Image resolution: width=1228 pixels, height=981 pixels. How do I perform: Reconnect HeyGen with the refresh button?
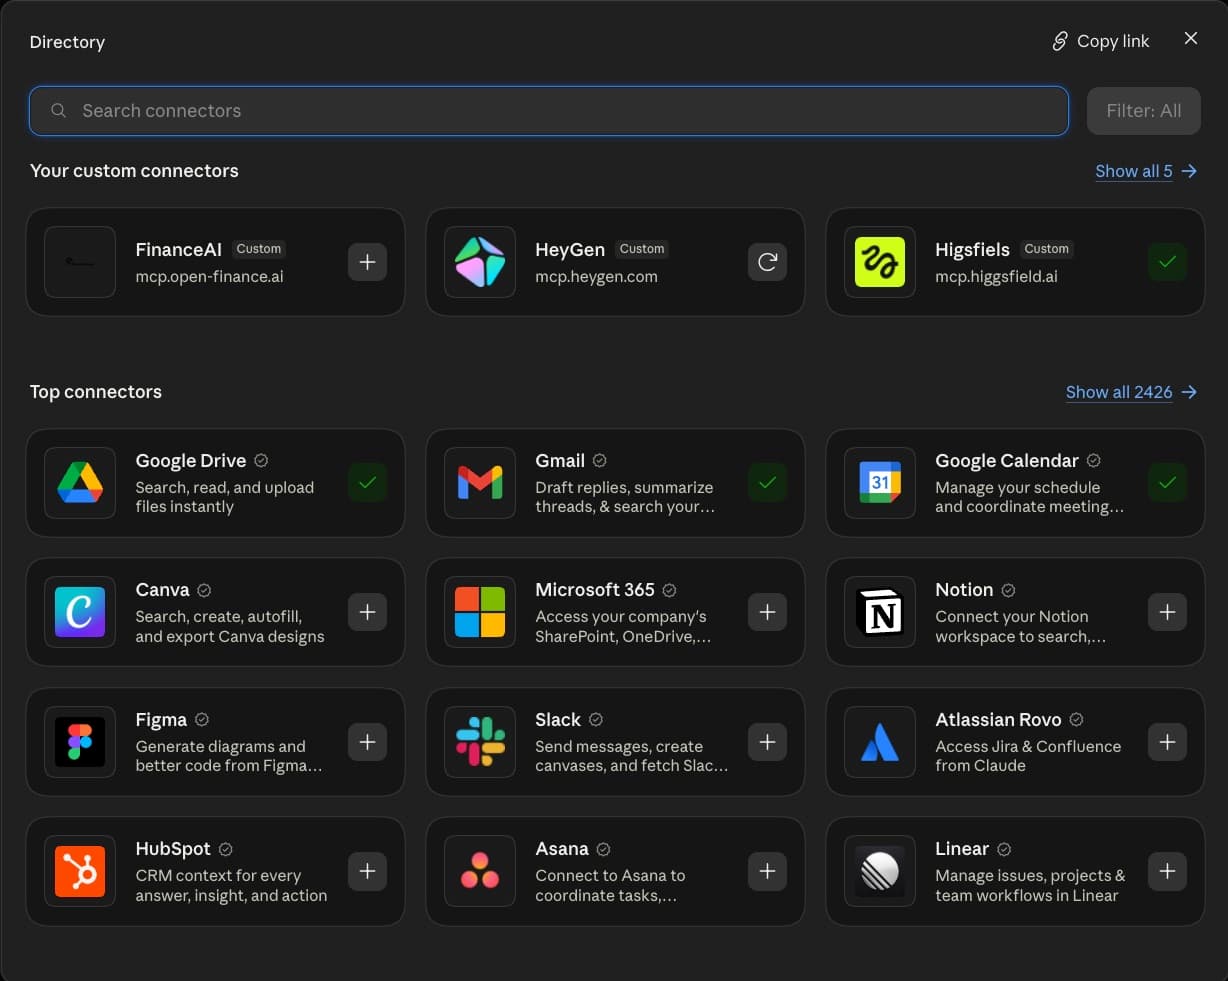(767, 262)
